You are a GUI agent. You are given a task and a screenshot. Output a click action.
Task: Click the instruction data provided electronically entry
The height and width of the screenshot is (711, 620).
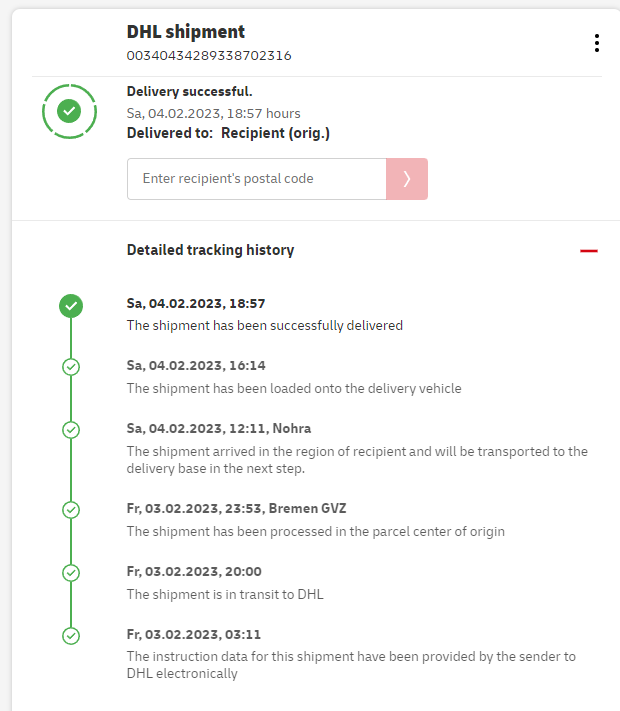(350, 664)
